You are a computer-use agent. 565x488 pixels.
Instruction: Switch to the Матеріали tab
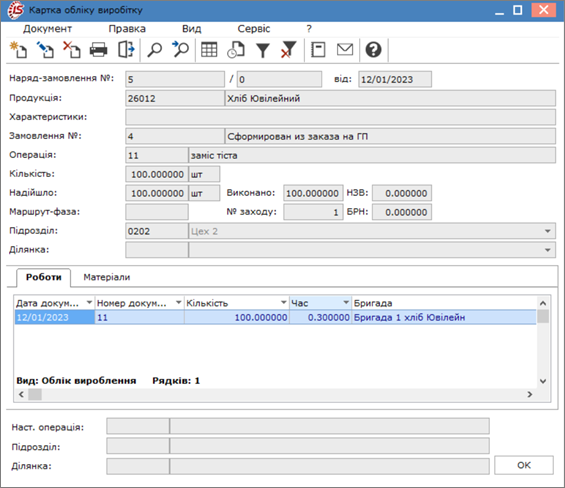point(107,277)
